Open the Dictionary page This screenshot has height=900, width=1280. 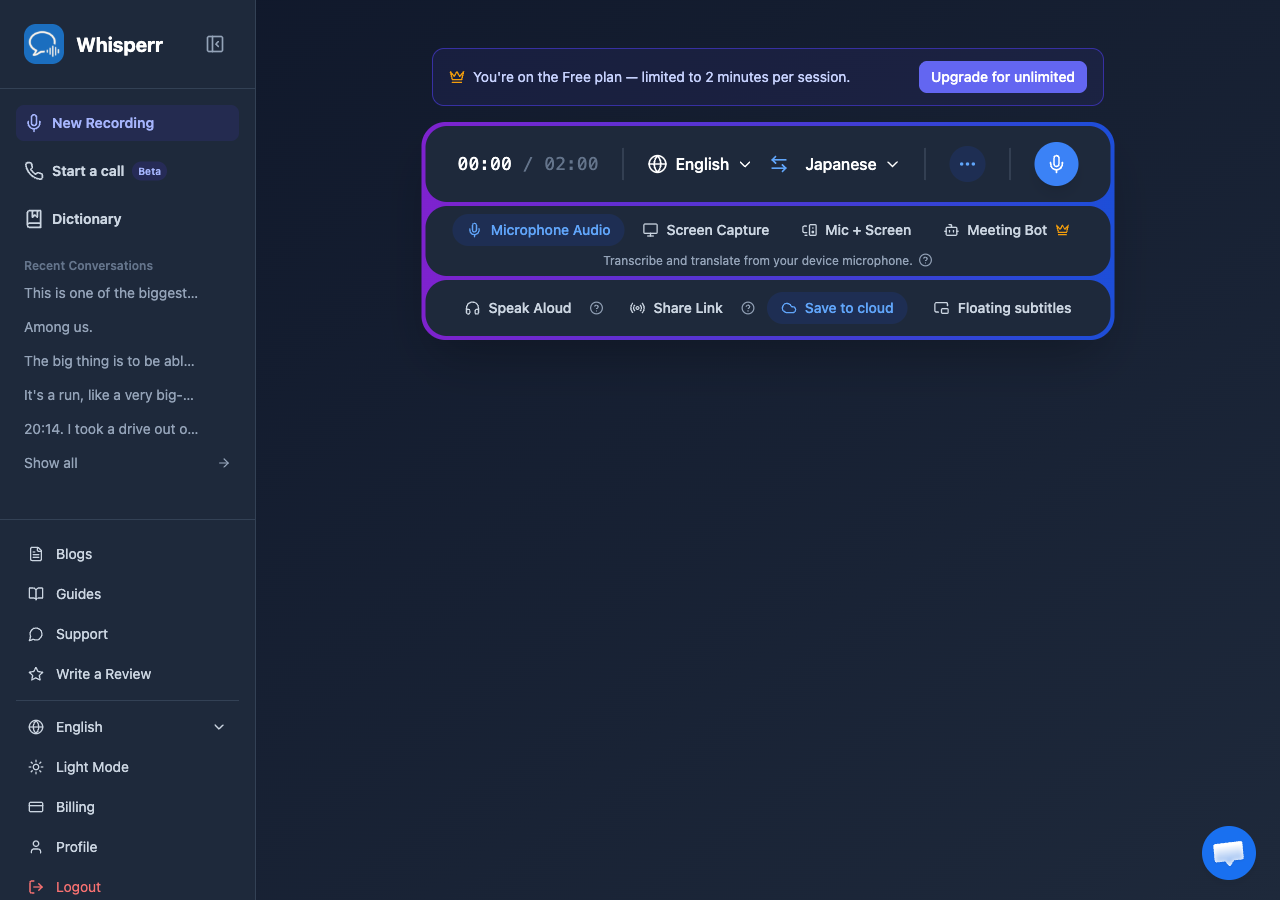127,219
